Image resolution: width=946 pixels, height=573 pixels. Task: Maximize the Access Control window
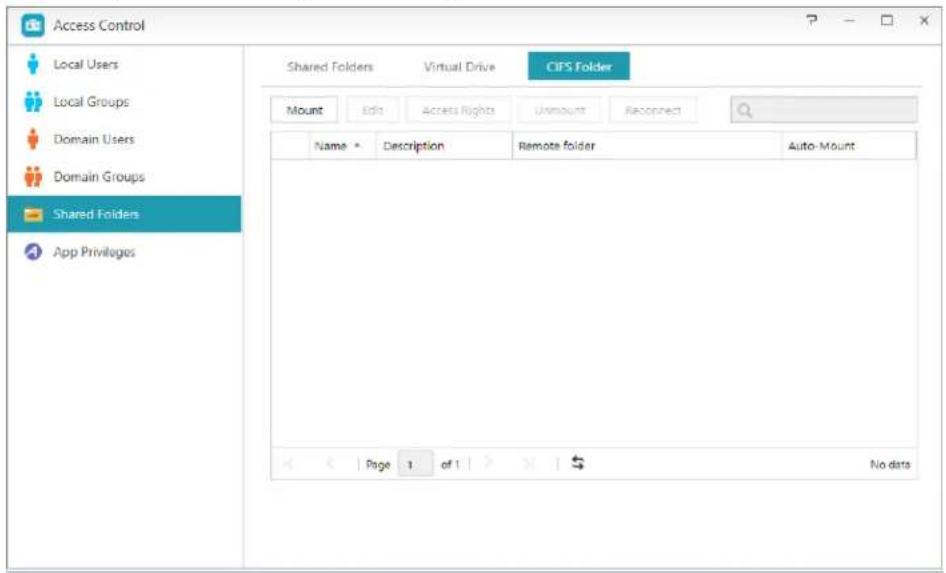(886, 21)
